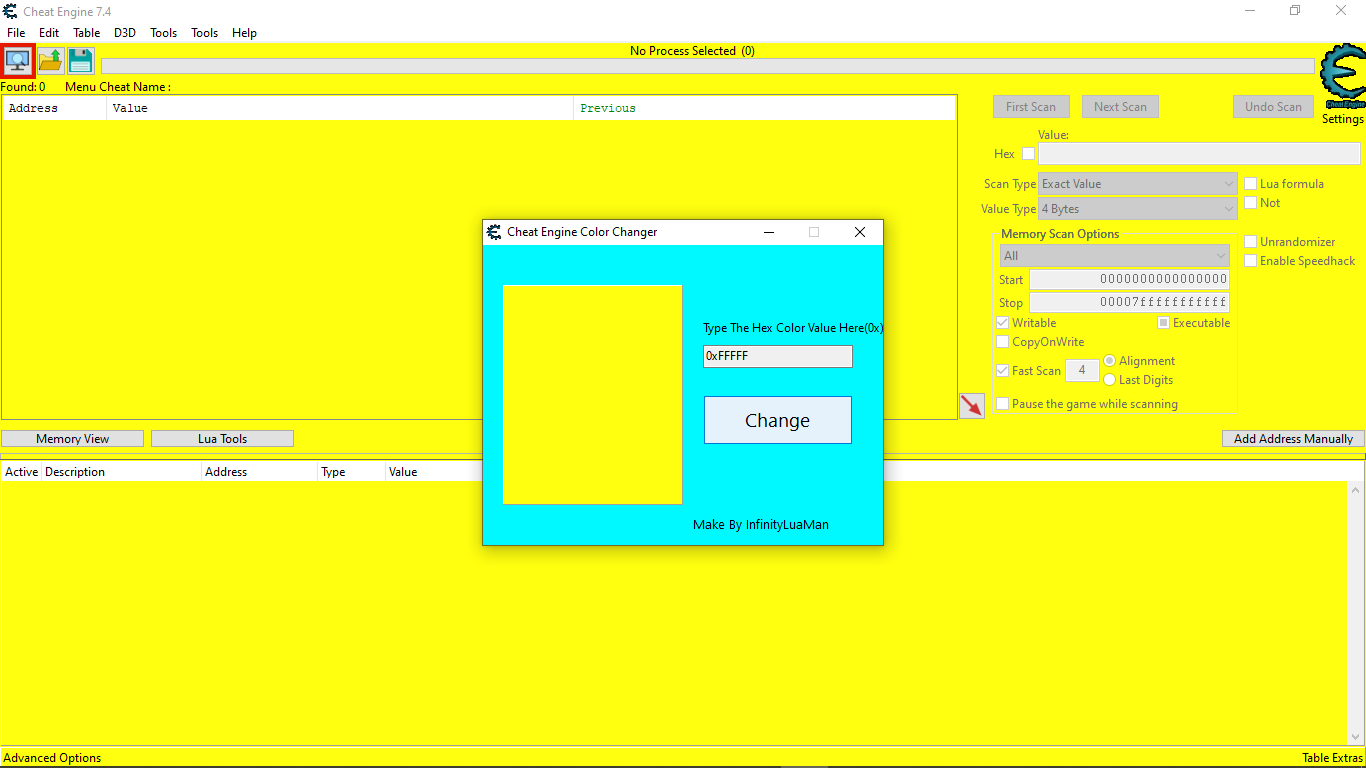Image resolution: width=1366 pixels, height=768 pixels.
Task: Click the "Found: 0" label
Action: [x=23, y=87]
